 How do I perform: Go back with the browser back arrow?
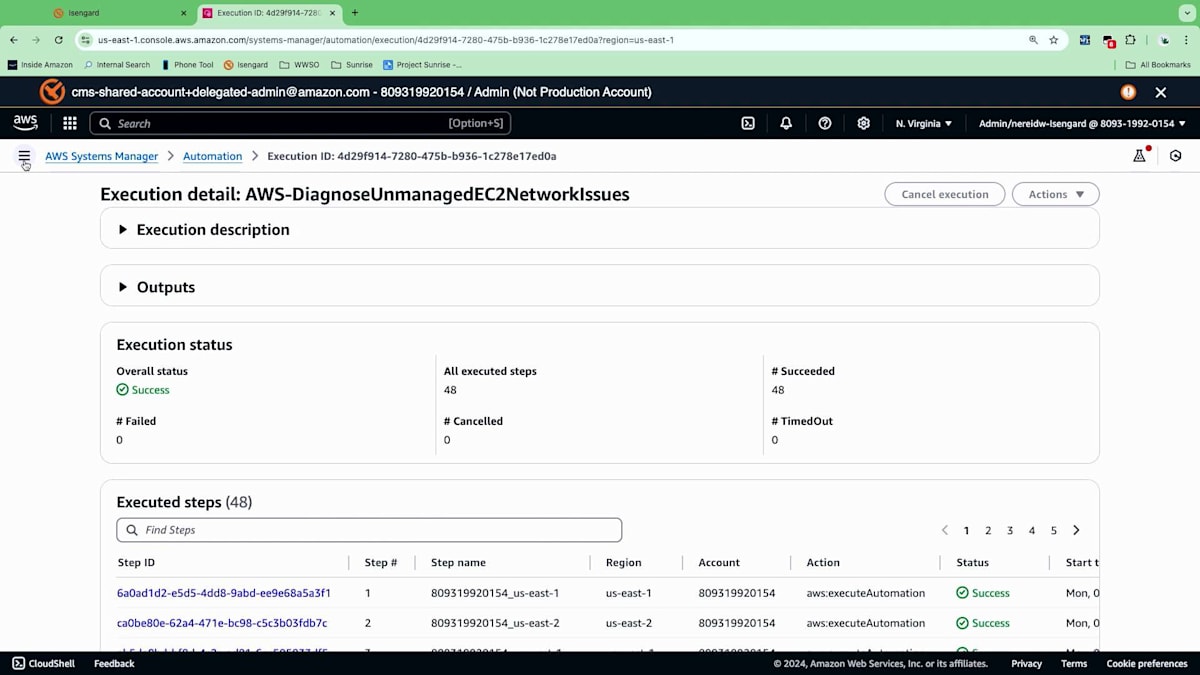[14, 40]
